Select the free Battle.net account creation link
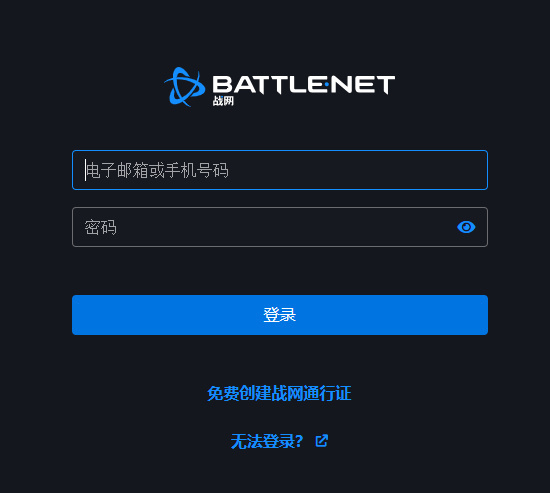This screenshot has width=550, height=493. tap(279, 393)
